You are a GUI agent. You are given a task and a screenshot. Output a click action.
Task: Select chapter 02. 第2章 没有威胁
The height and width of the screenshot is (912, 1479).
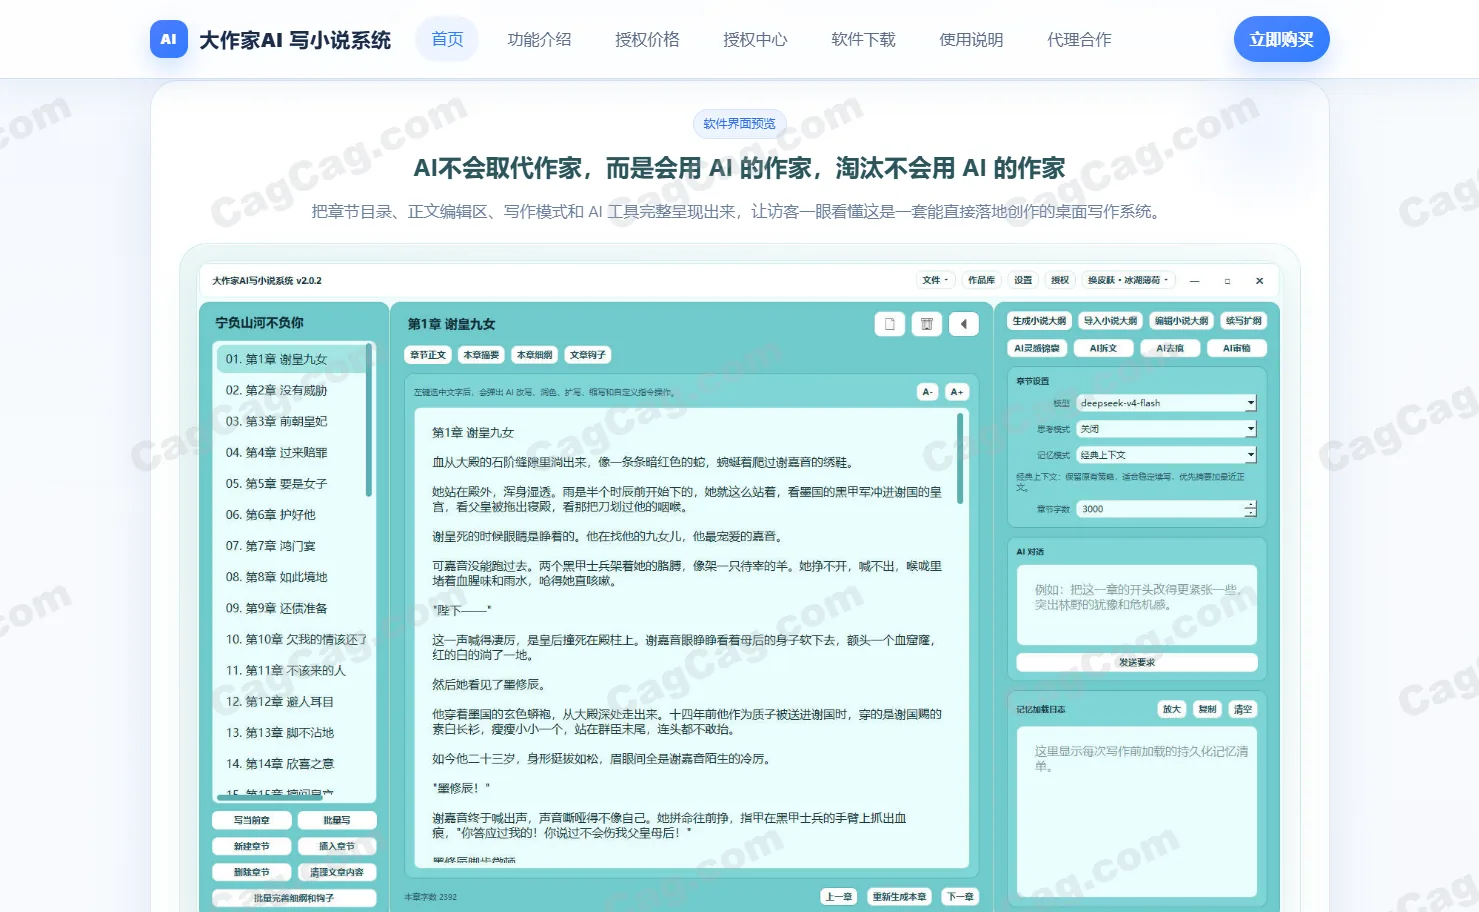pos(291,390)
